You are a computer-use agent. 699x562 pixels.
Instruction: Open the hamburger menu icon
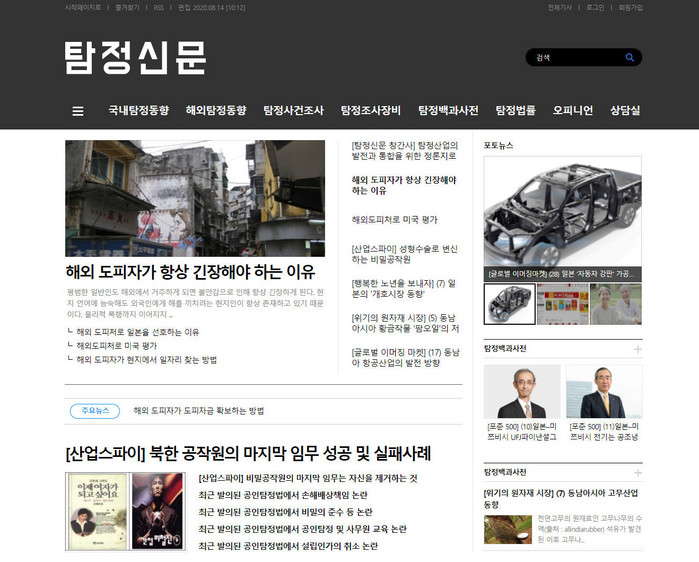click(x=78, y=111)
